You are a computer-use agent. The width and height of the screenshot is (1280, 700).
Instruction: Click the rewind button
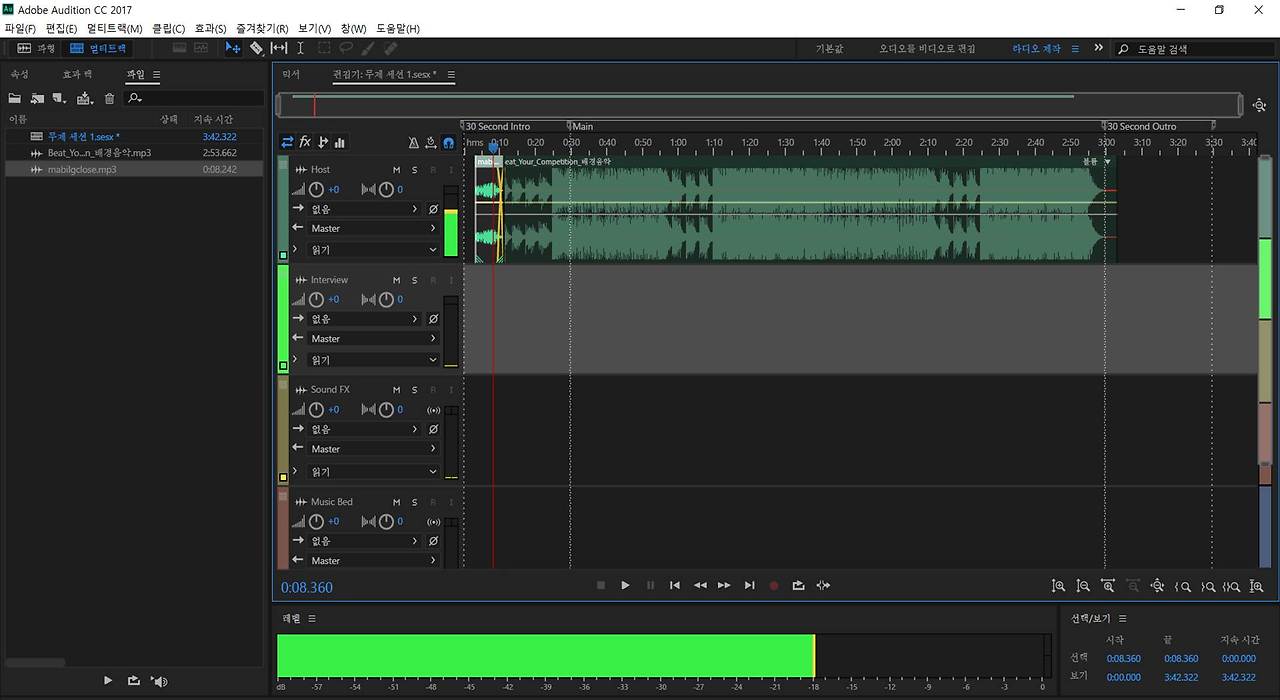tap(700, 585)
